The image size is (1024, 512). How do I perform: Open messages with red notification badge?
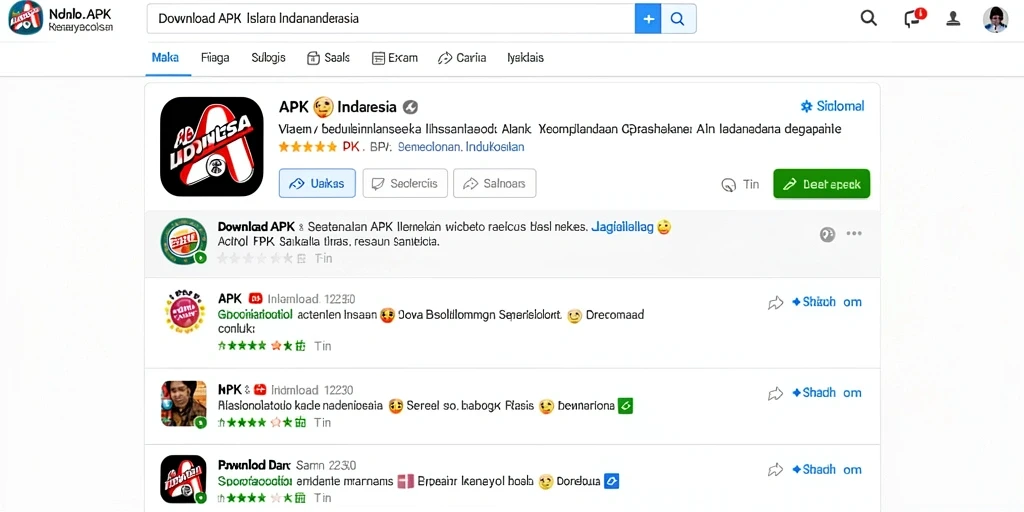click(x=913, y=18)
